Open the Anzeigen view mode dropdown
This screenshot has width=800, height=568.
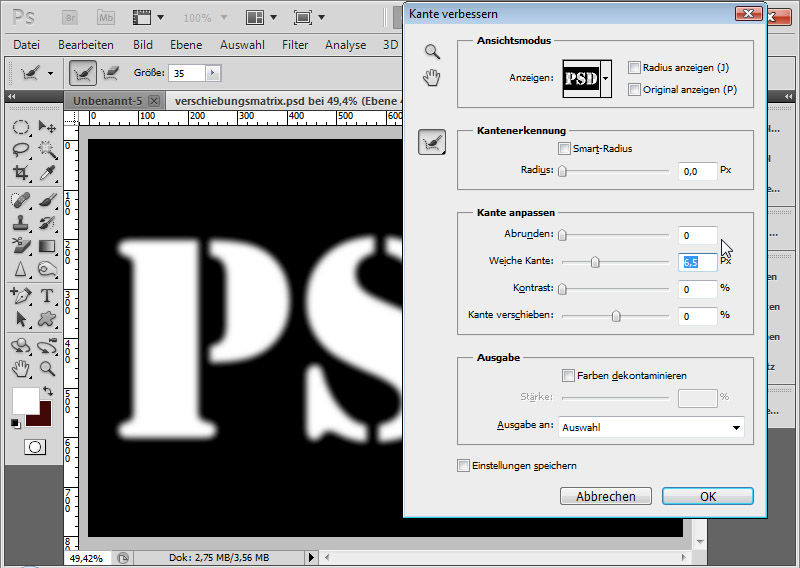click(x=605, y=79)
